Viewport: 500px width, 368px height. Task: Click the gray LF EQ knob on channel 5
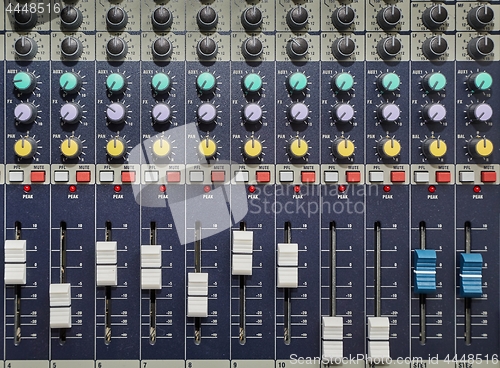click(x=71, y=47)
